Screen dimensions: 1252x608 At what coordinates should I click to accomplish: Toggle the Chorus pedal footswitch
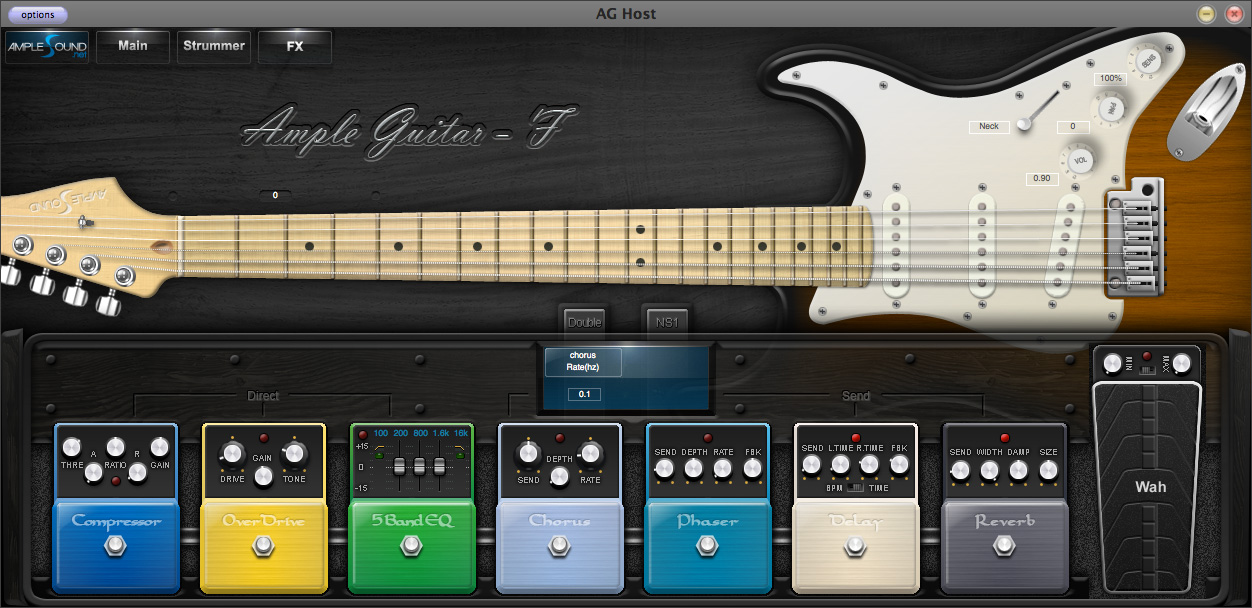pyautogui.click(x=559, y=545)
